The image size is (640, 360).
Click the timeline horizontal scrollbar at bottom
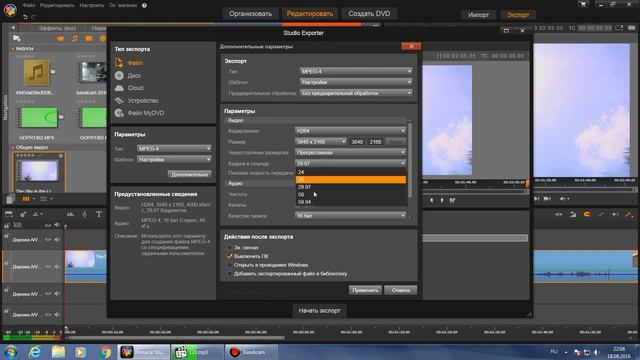[176, 338]
